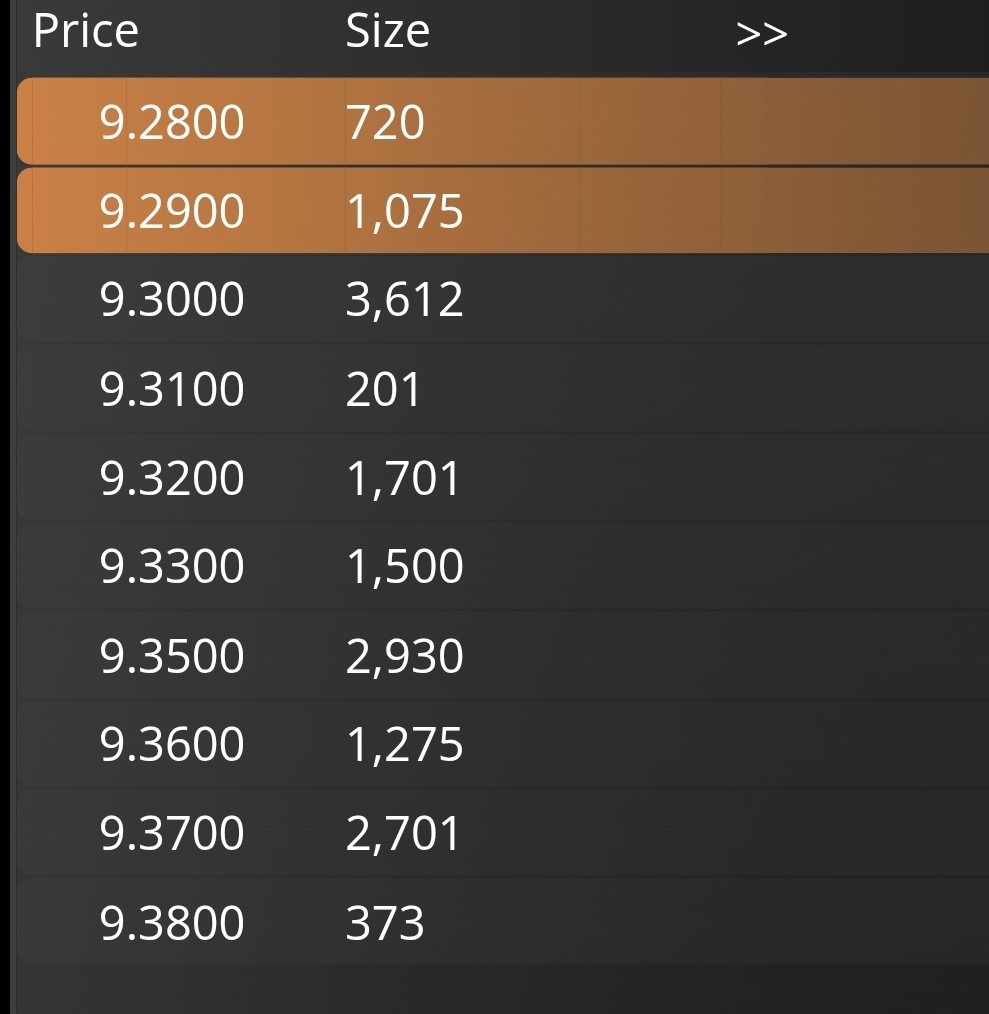Image resolution: width=989 pixels, height=1014 pixels.
Task: Click the 2,930 size quantity
Action: (404, 656)
